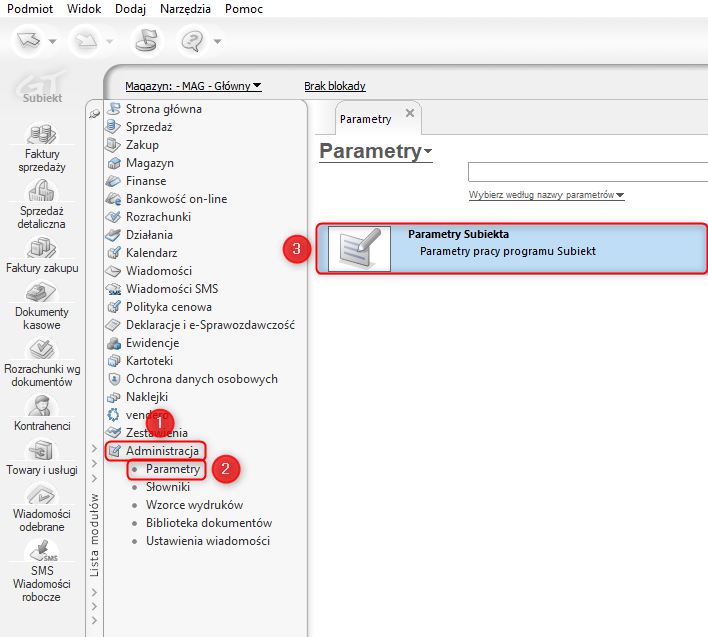Screen dimensions: 708x637
Task: Select Zakup module in list
Action: pos(142,145)
